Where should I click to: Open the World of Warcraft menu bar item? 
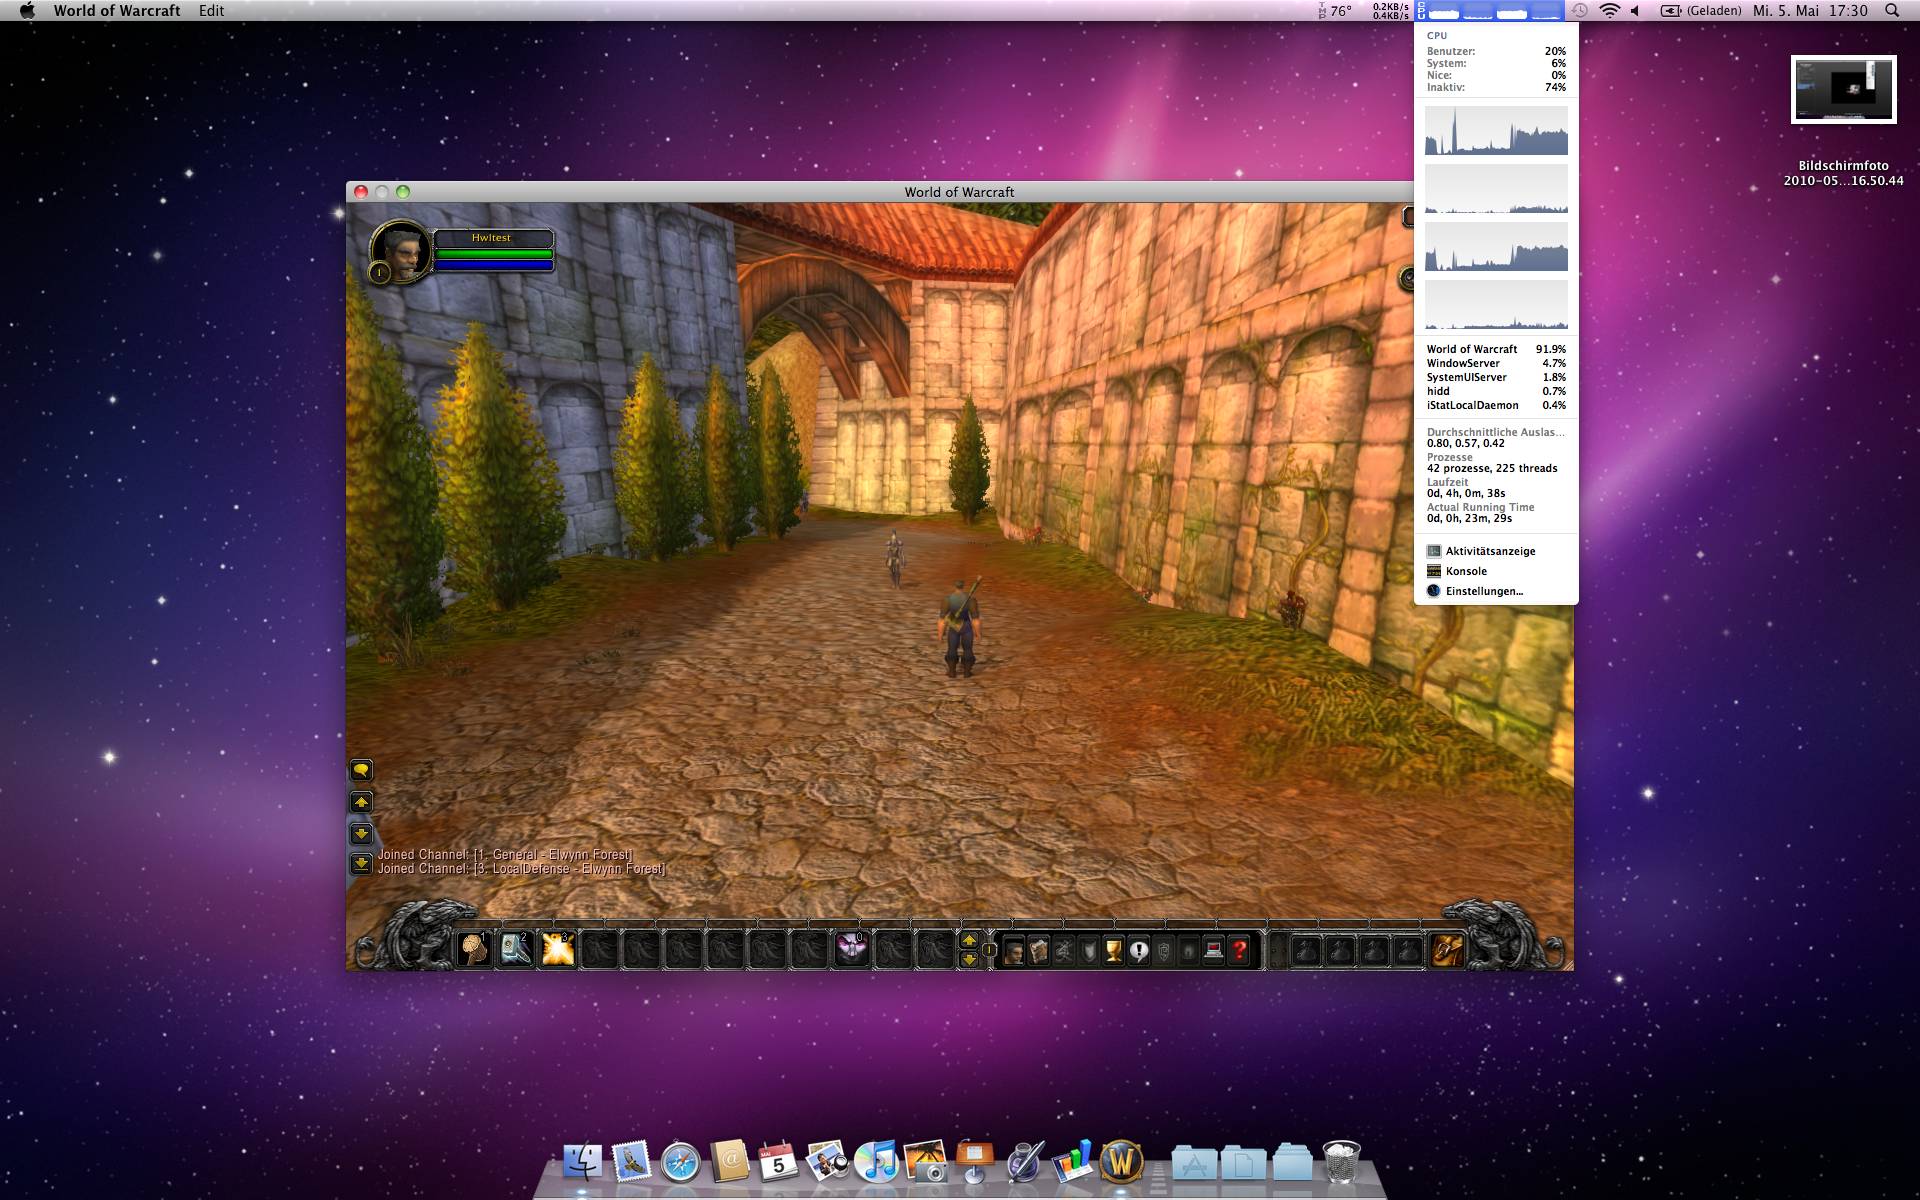(x=117, y=10)
